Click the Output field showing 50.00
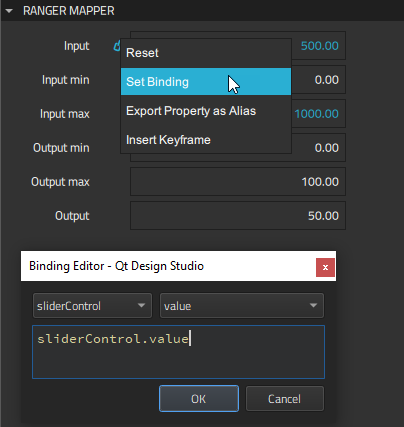 tap(238, 216)
